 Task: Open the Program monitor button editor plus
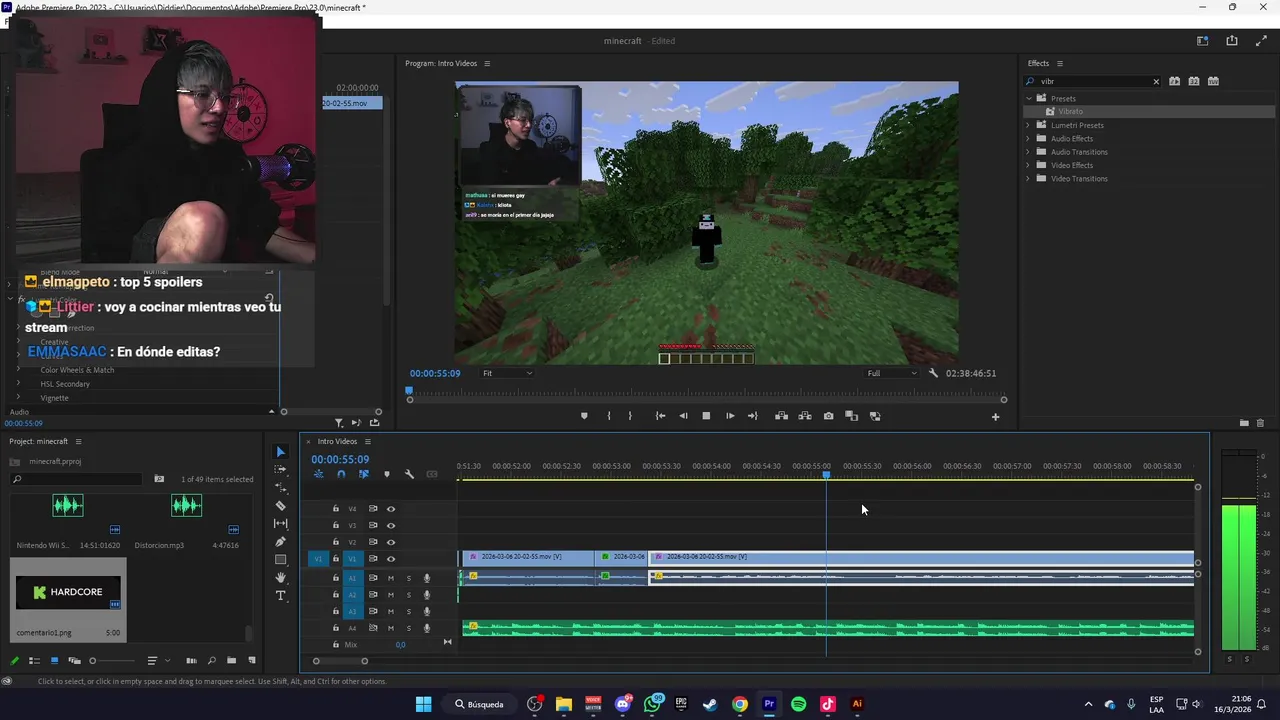[995, 417]
